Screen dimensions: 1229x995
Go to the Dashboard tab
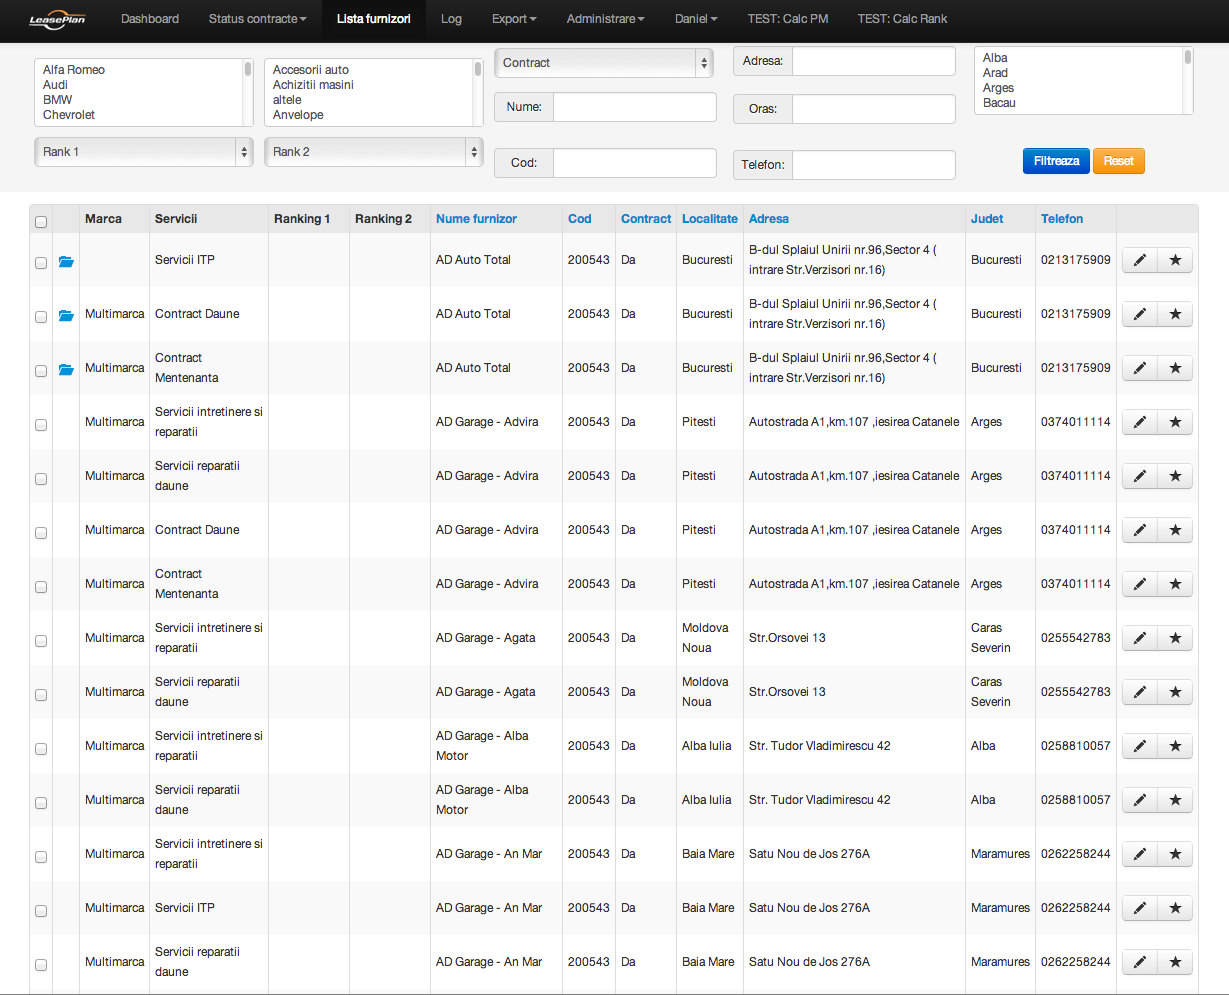tap(150, 19)
